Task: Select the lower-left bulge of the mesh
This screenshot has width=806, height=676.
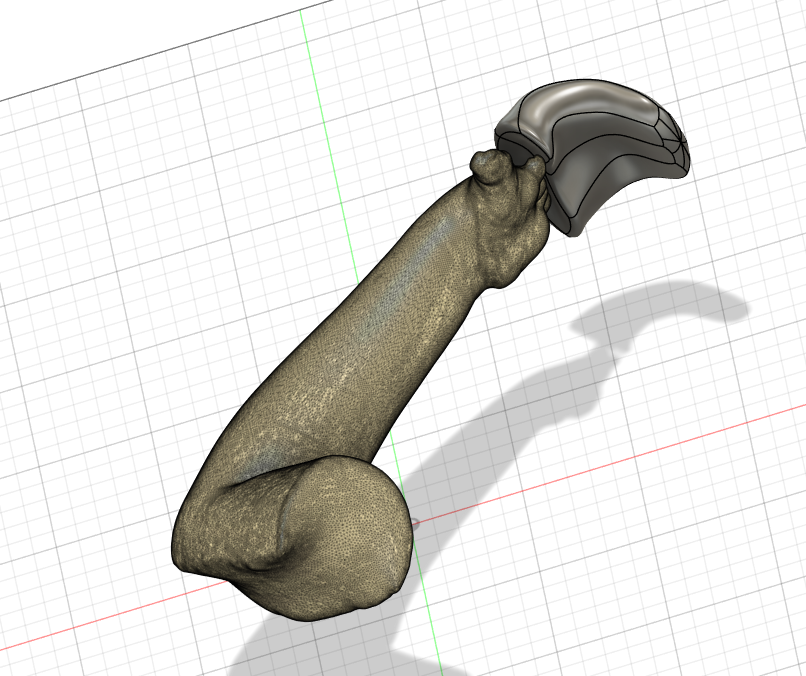Action: pos(200,540)
